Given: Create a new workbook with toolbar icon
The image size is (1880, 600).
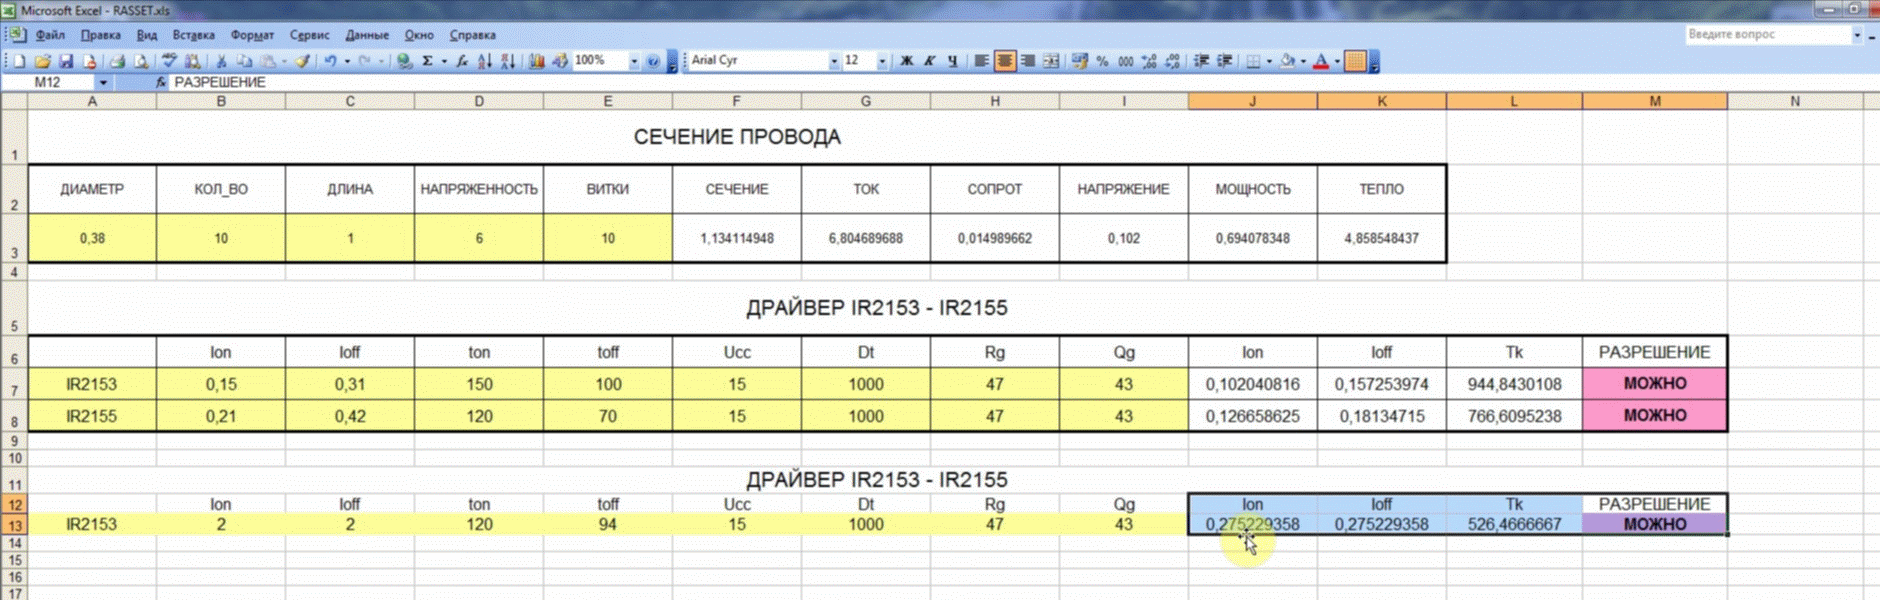Looking at the screenshot, I should 19,61.
